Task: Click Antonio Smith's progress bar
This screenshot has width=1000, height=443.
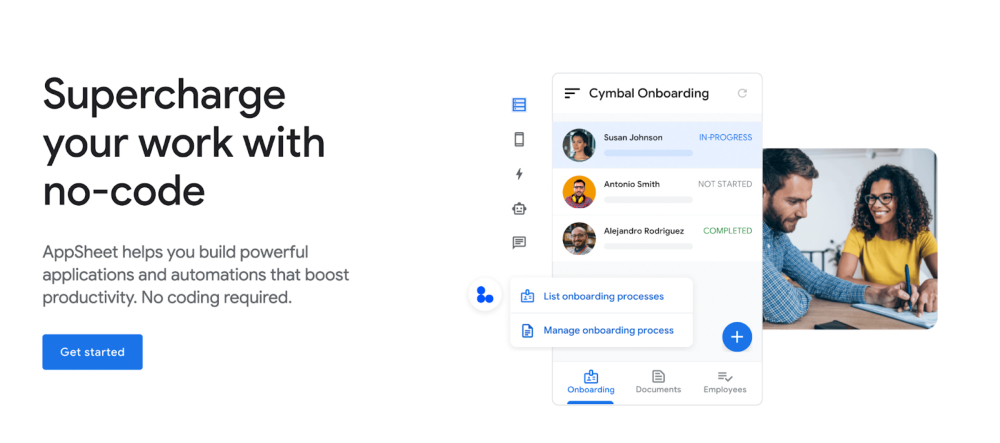Action: tap(648, 200)
